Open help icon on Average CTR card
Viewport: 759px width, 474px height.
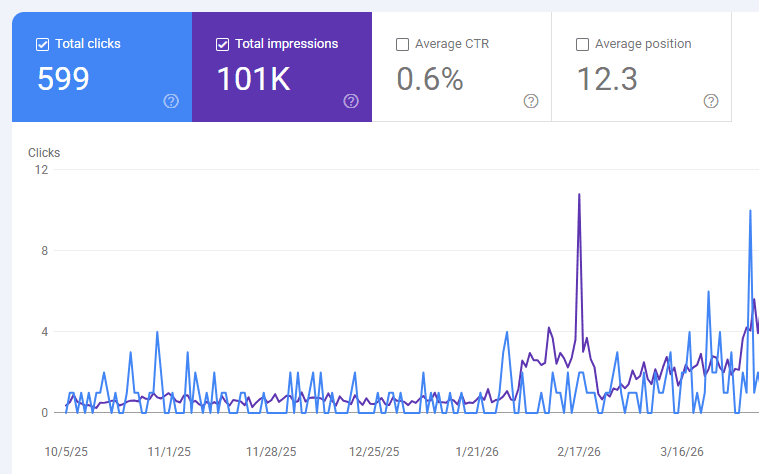[x=531, y=101]
